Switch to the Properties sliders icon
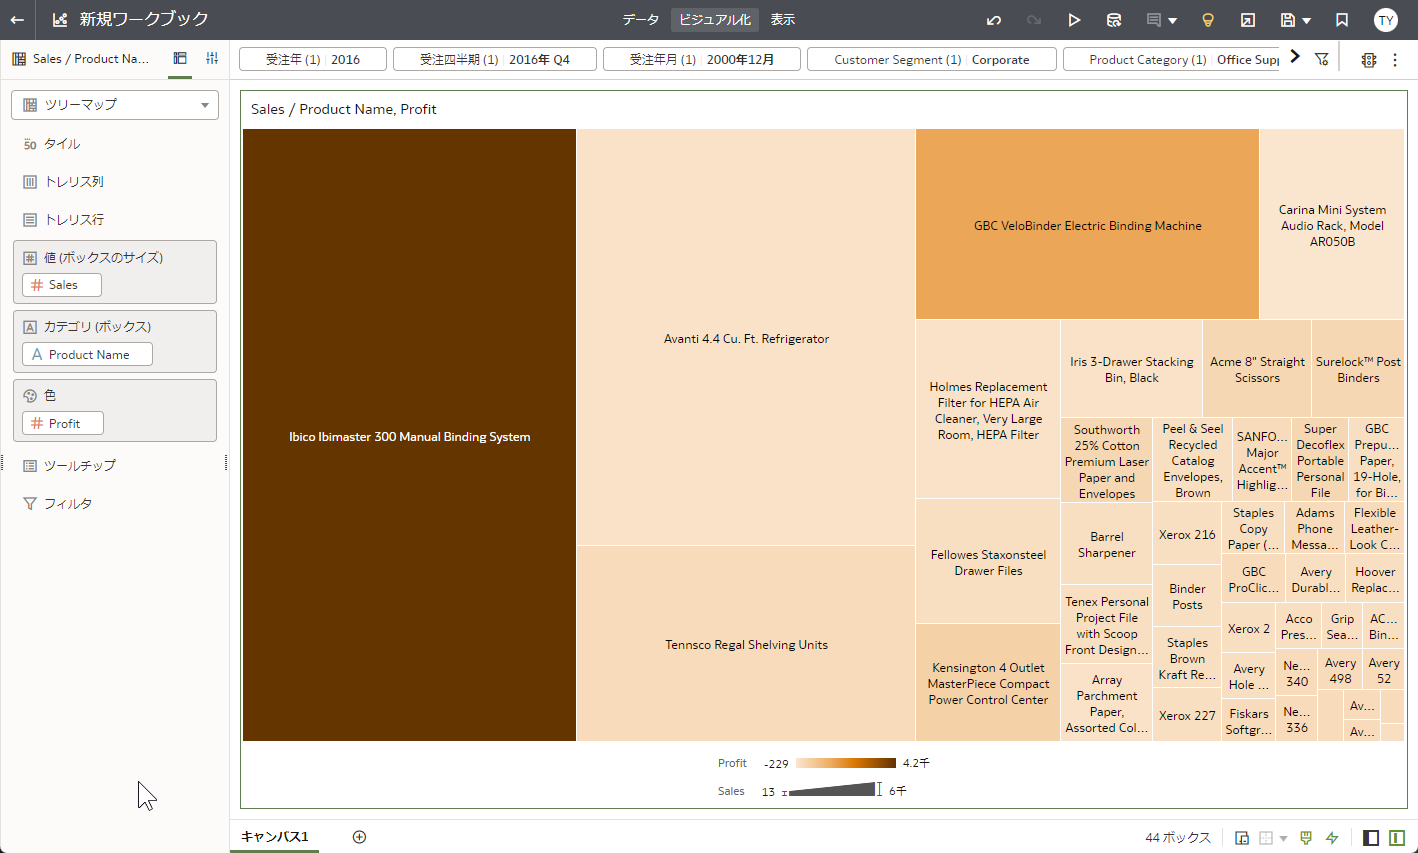1418x853 pixels. (212, 59)
